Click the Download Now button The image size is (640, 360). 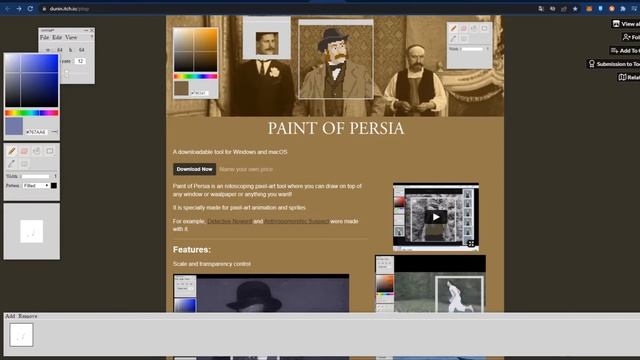(194, 169)
